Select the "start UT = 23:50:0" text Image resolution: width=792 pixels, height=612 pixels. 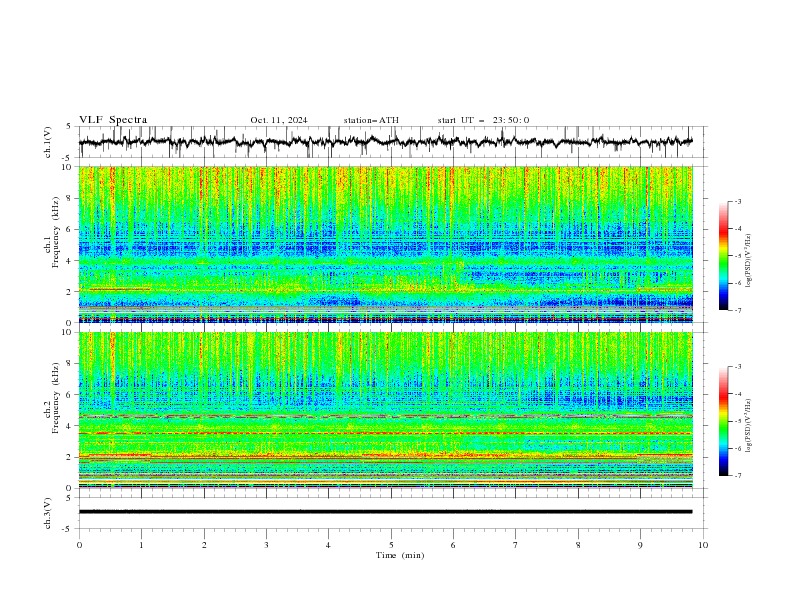483,120
